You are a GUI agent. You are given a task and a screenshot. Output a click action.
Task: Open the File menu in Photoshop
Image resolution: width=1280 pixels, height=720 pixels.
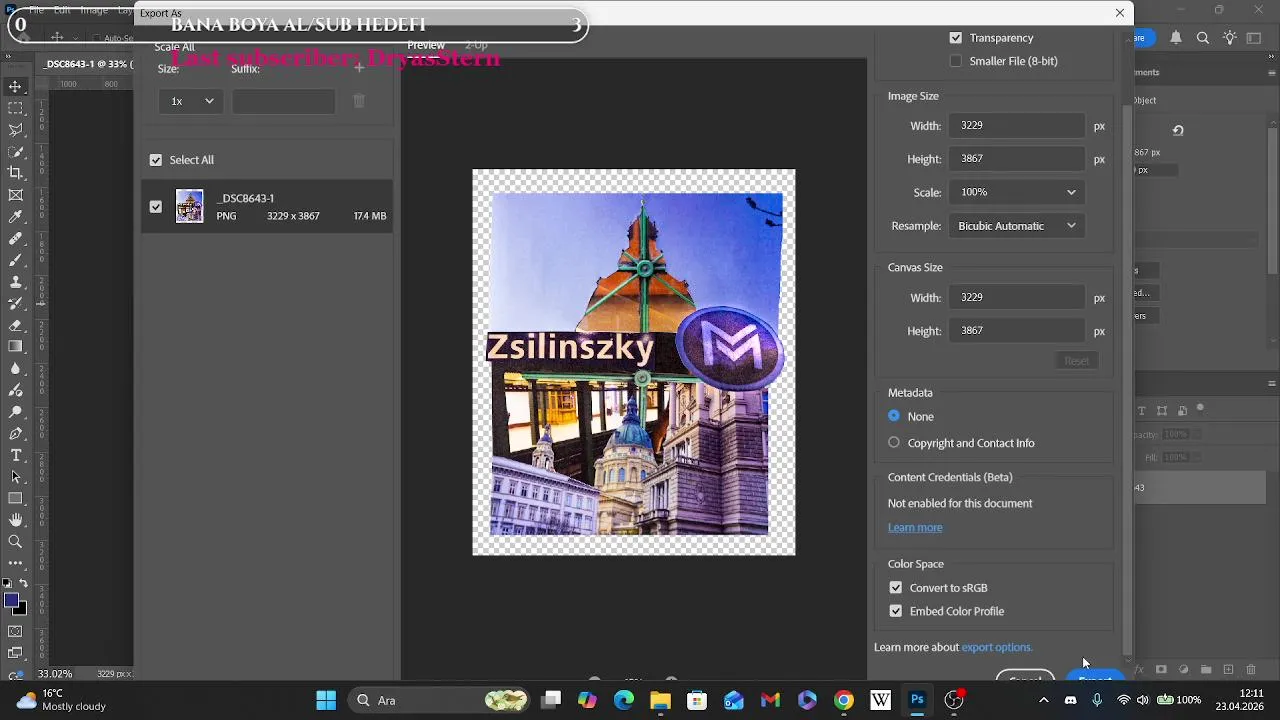(37, 10)
